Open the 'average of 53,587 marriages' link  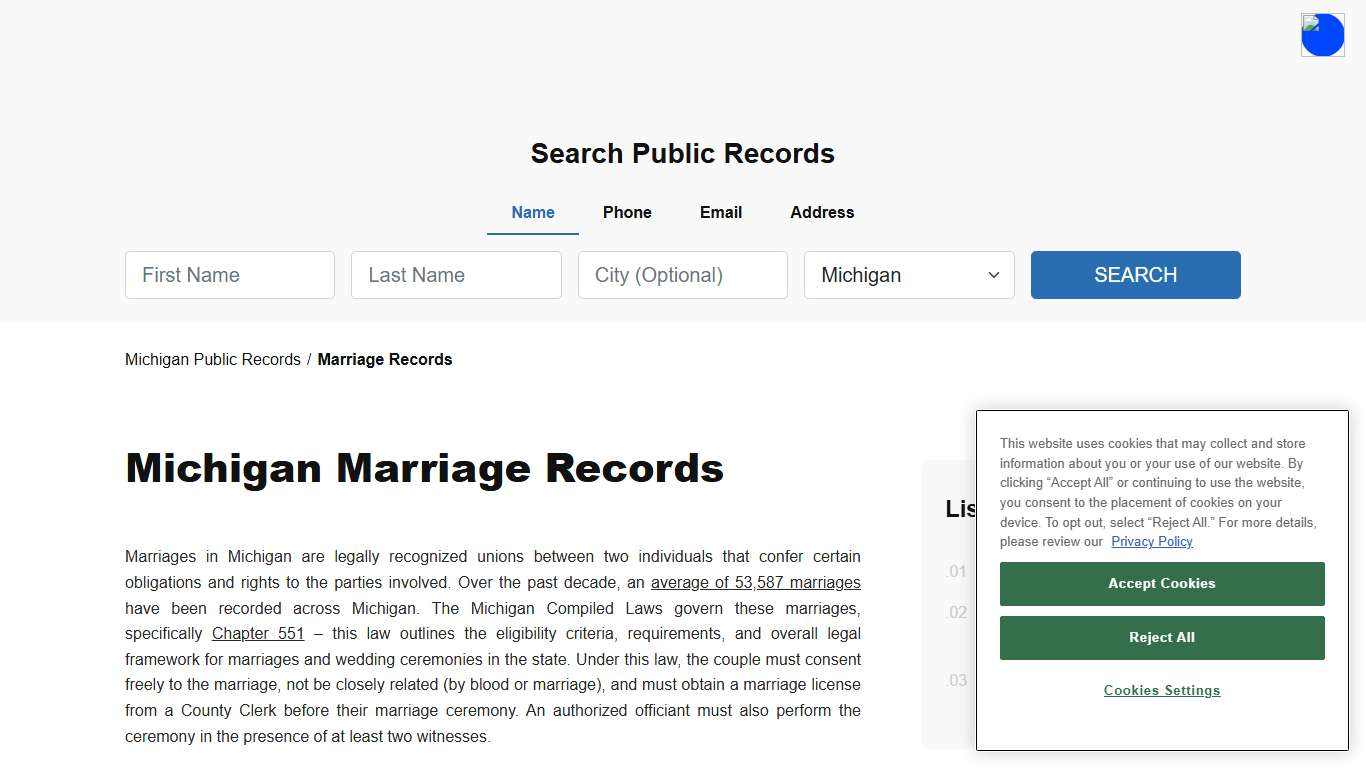[756, 582]
